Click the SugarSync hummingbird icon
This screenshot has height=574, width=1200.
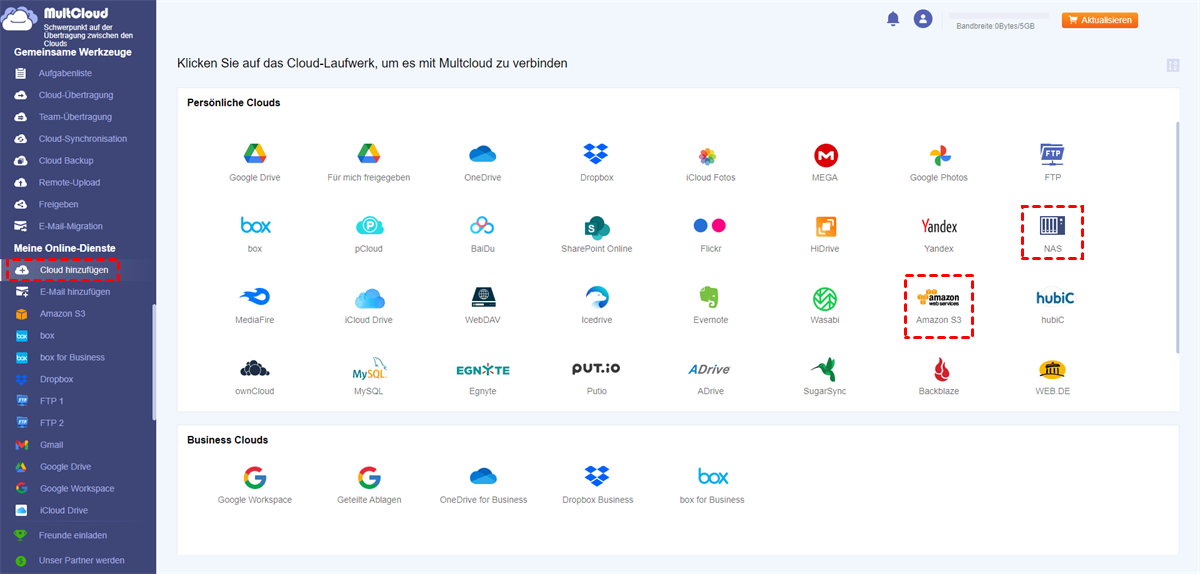[x=825, y=368]
